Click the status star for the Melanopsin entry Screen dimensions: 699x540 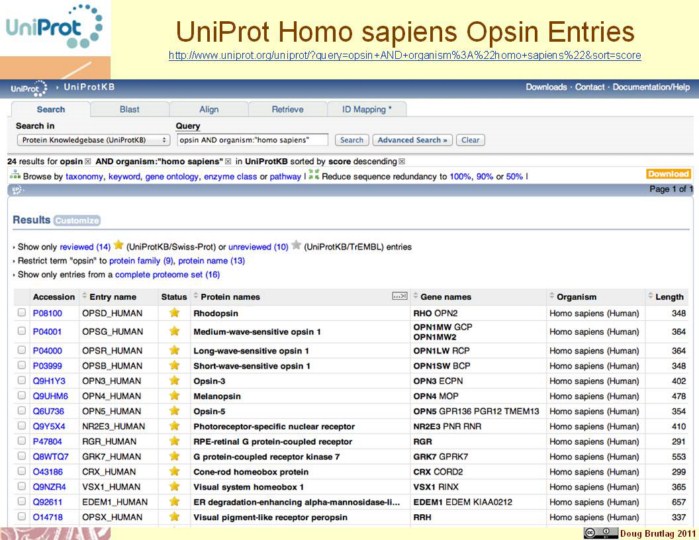pyautogui.click(x=174, y=396)
